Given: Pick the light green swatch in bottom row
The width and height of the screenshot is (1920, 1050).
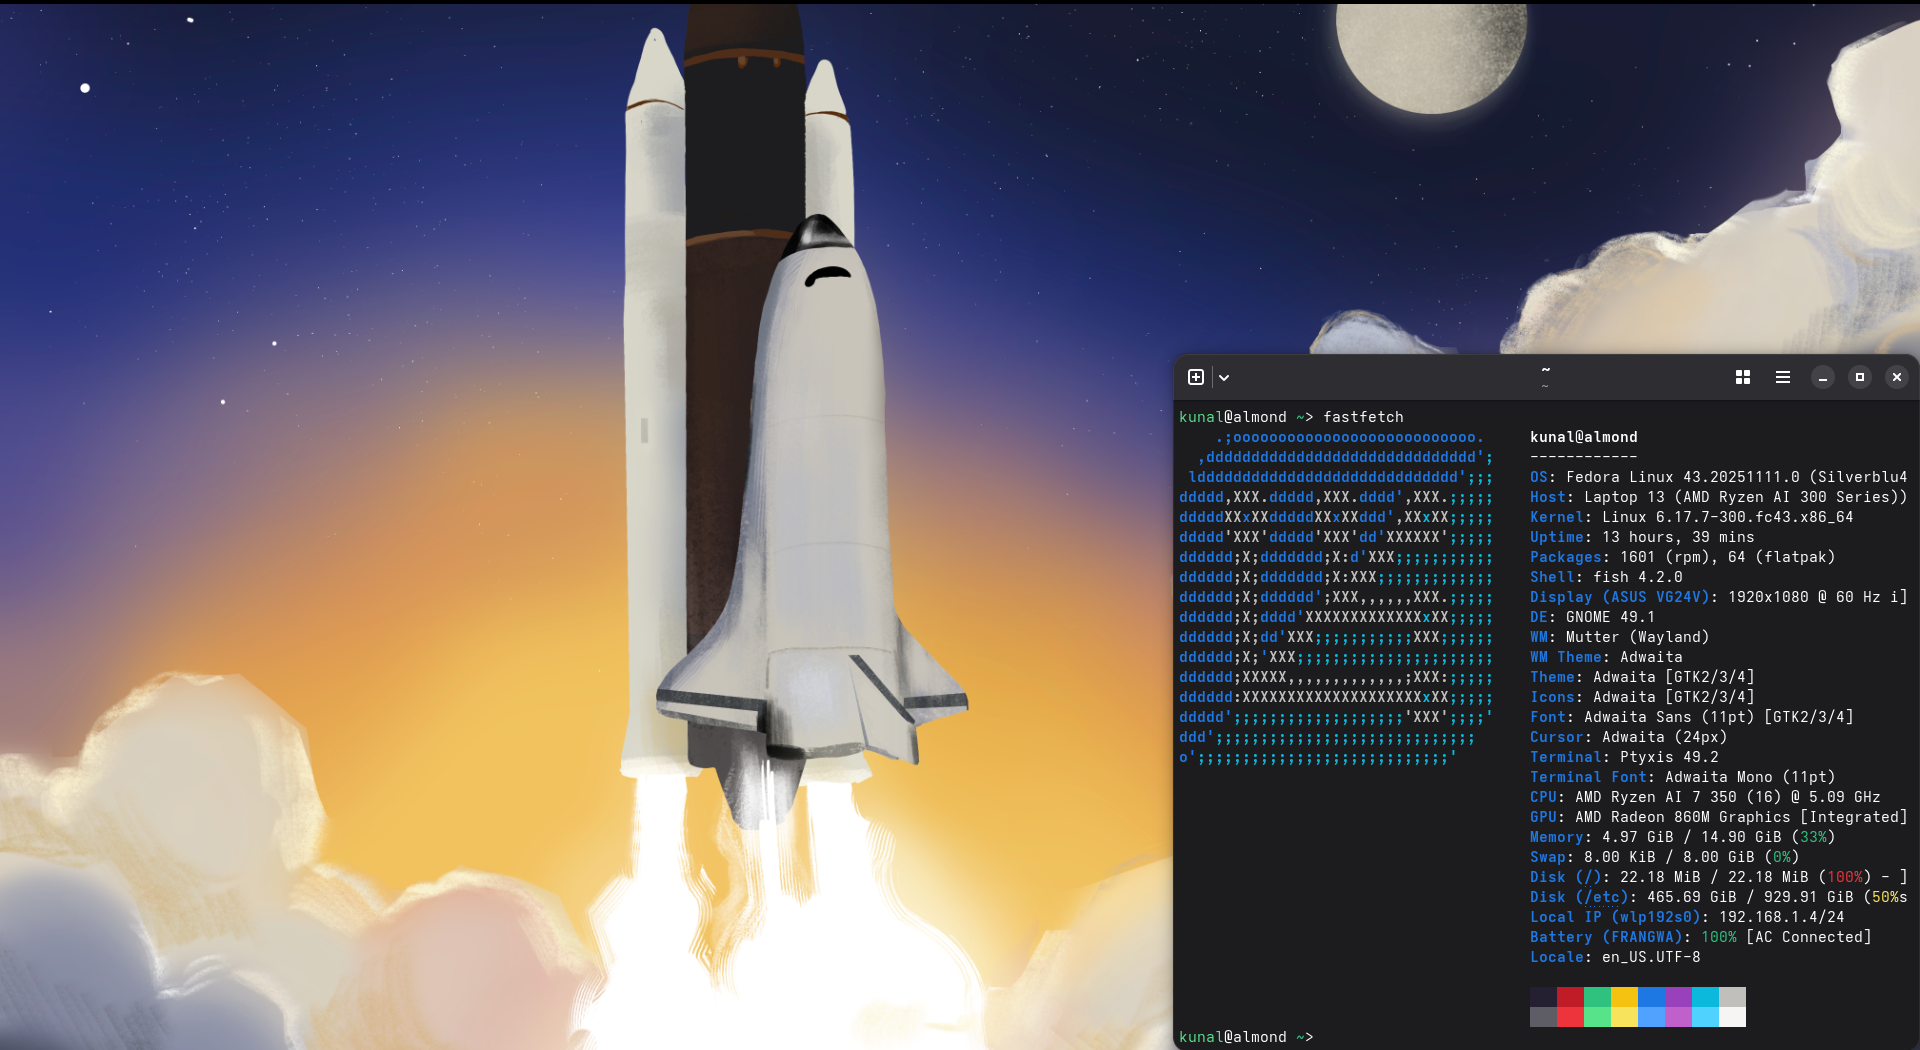Looking at the screenshot, I should 1597,1017.
